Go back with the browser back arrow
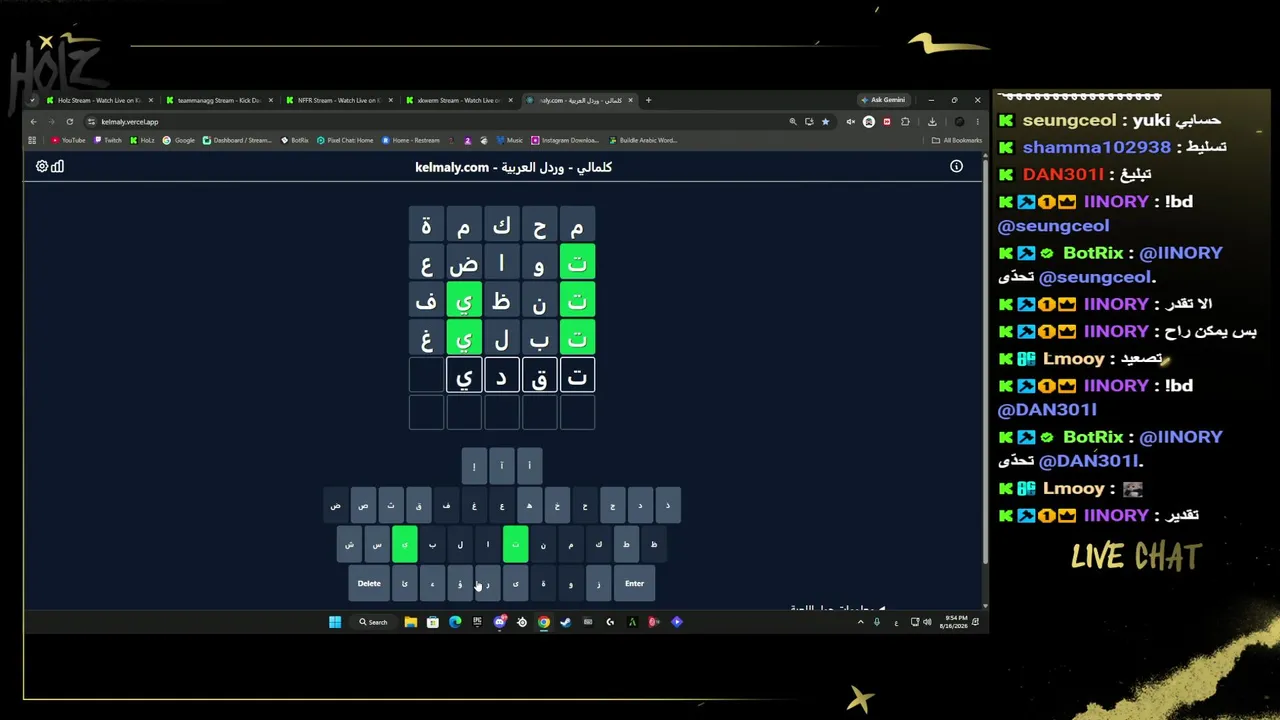1280x720 pixels. click(33, 122)
